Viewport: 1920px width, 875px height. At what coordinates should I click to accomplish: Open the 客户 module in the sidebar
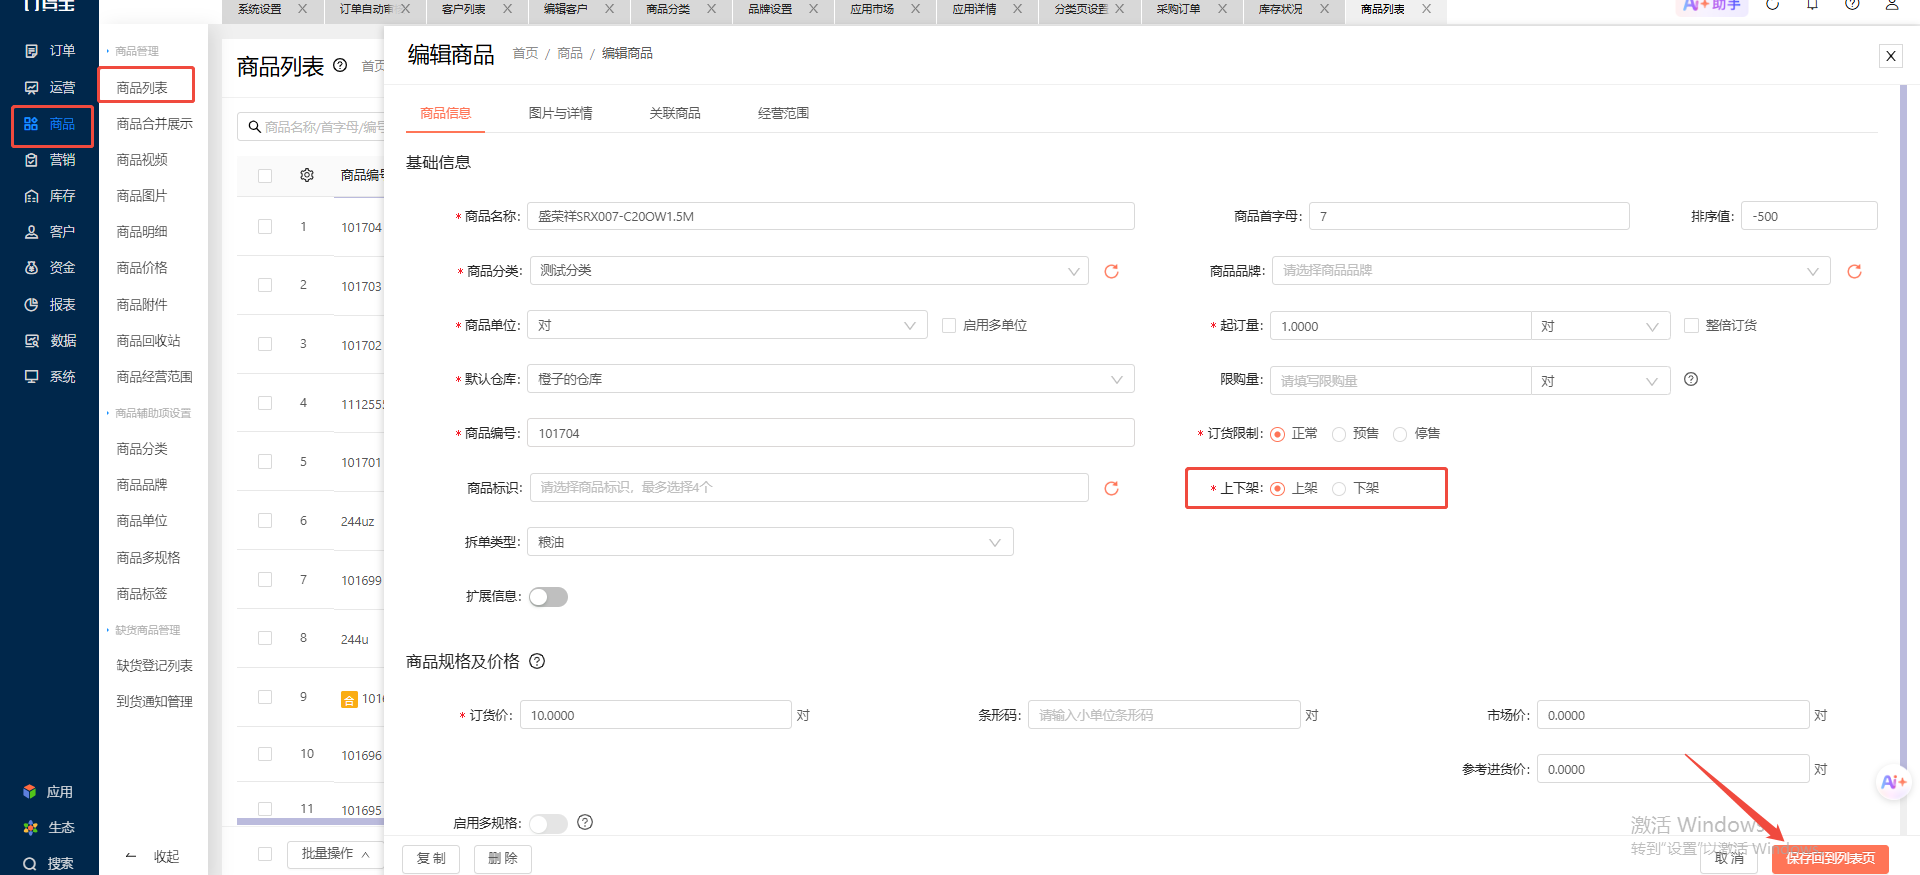point(50,232)
